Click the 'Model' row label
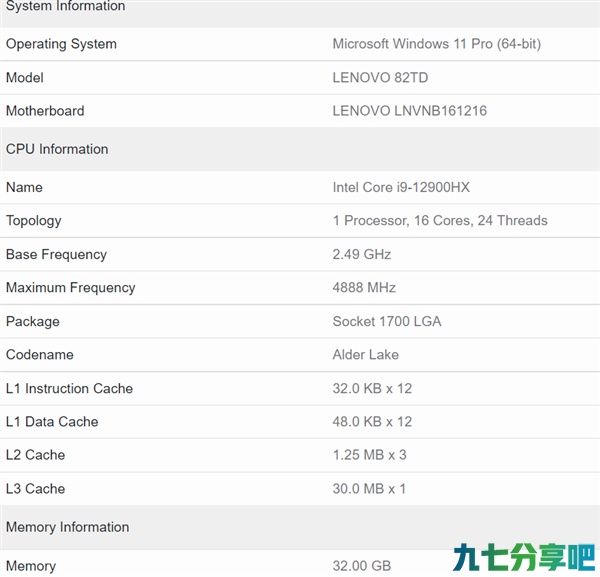The image size is (600, 577). (24, 78)
